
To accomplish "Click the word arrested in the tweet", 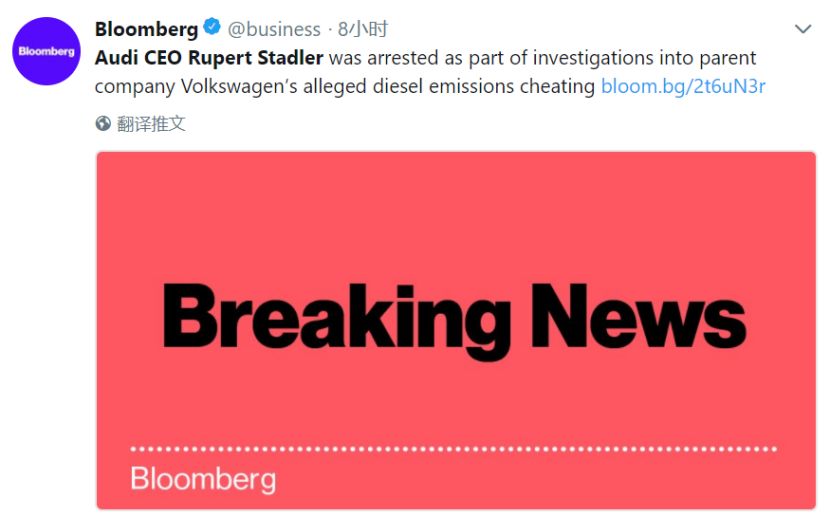I will 397,58.
